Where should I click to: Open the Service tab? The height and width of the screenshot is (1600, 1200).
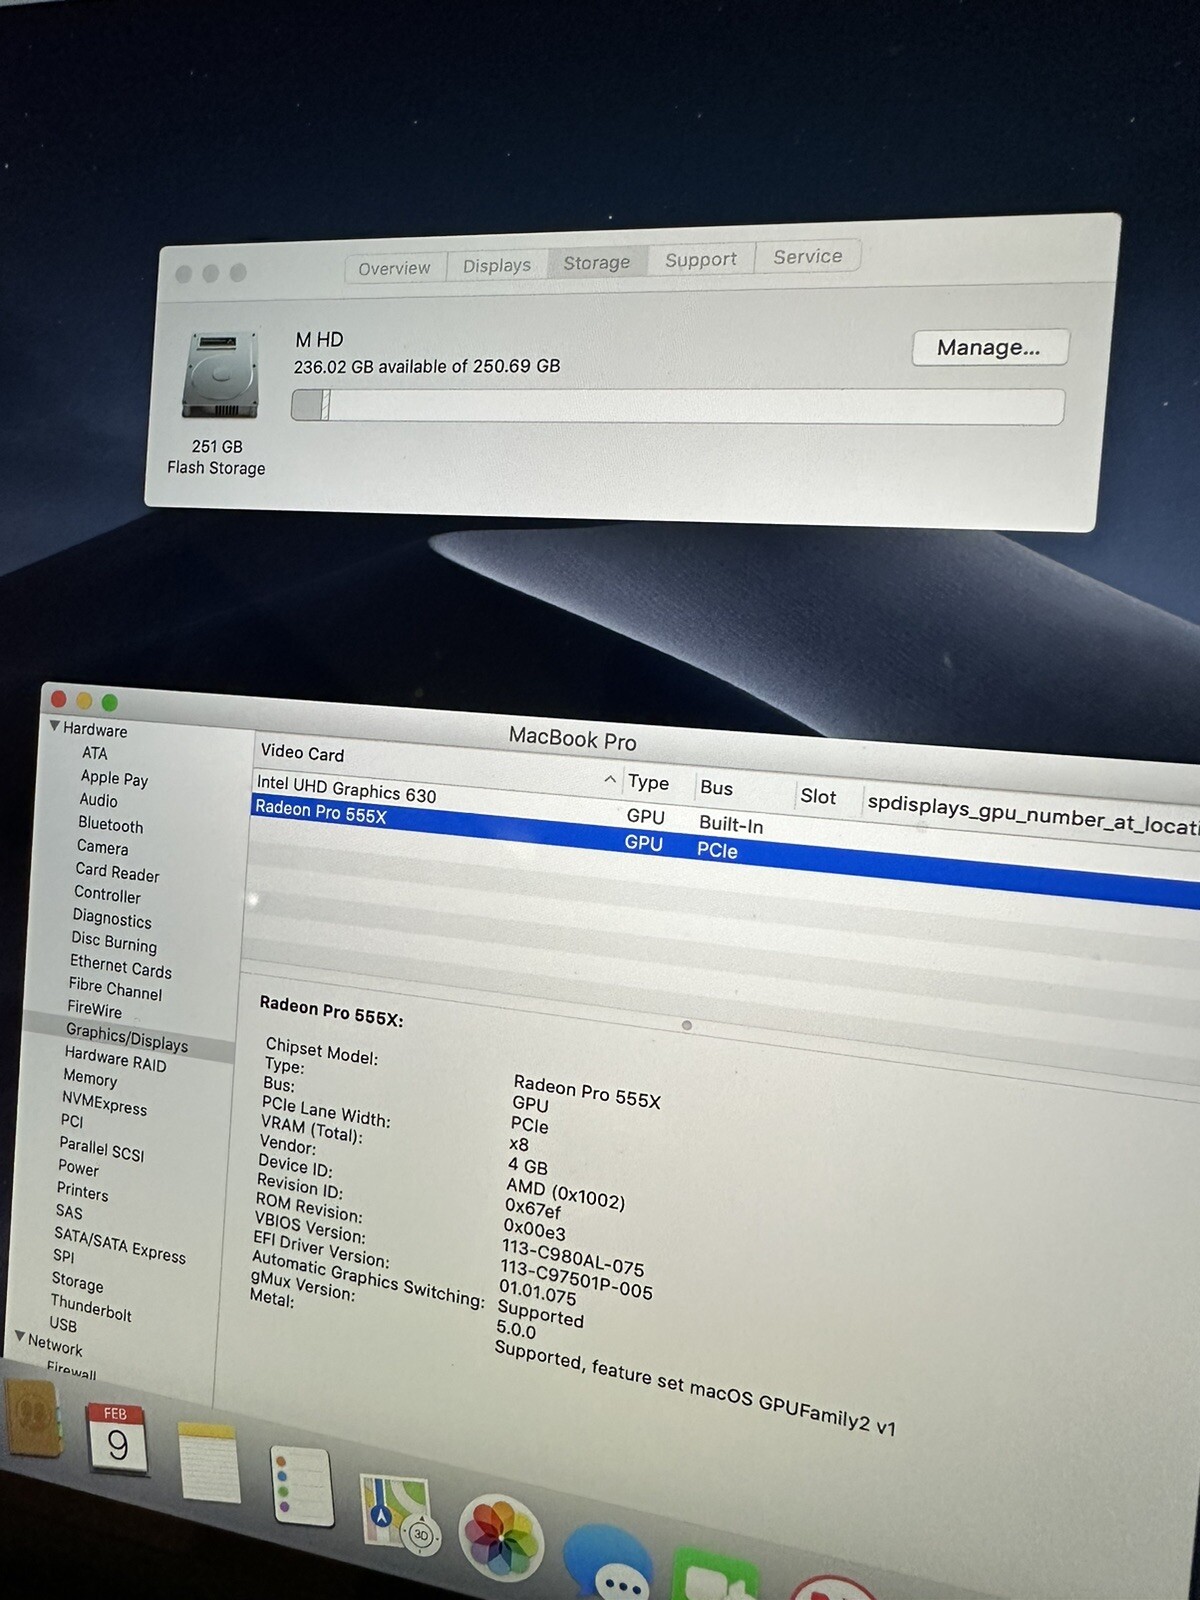coord(808,256)
